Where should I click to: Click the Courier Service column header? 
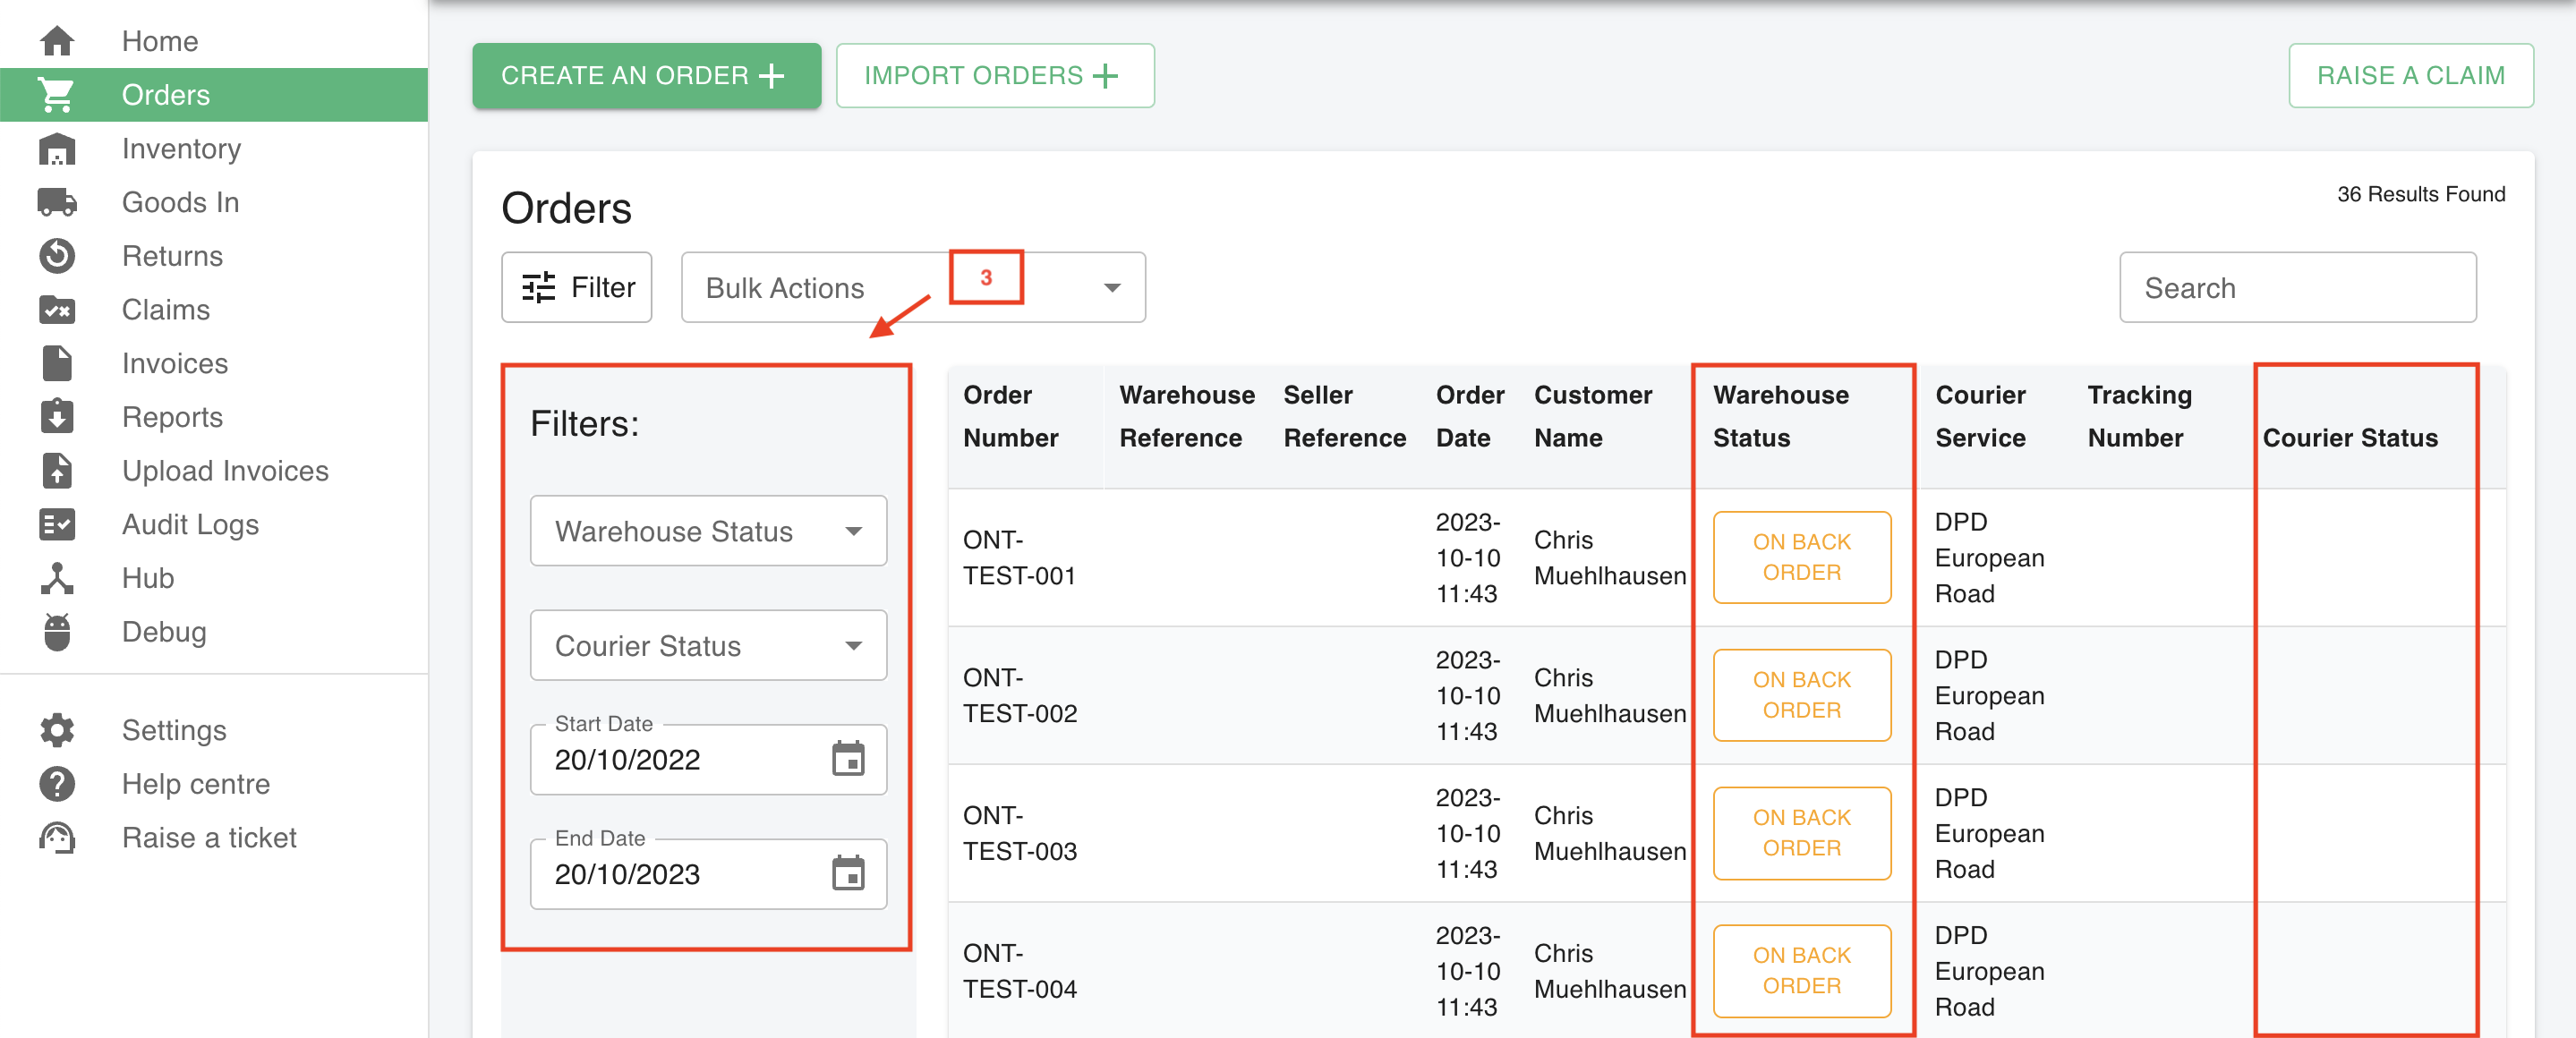point(1980,416)
